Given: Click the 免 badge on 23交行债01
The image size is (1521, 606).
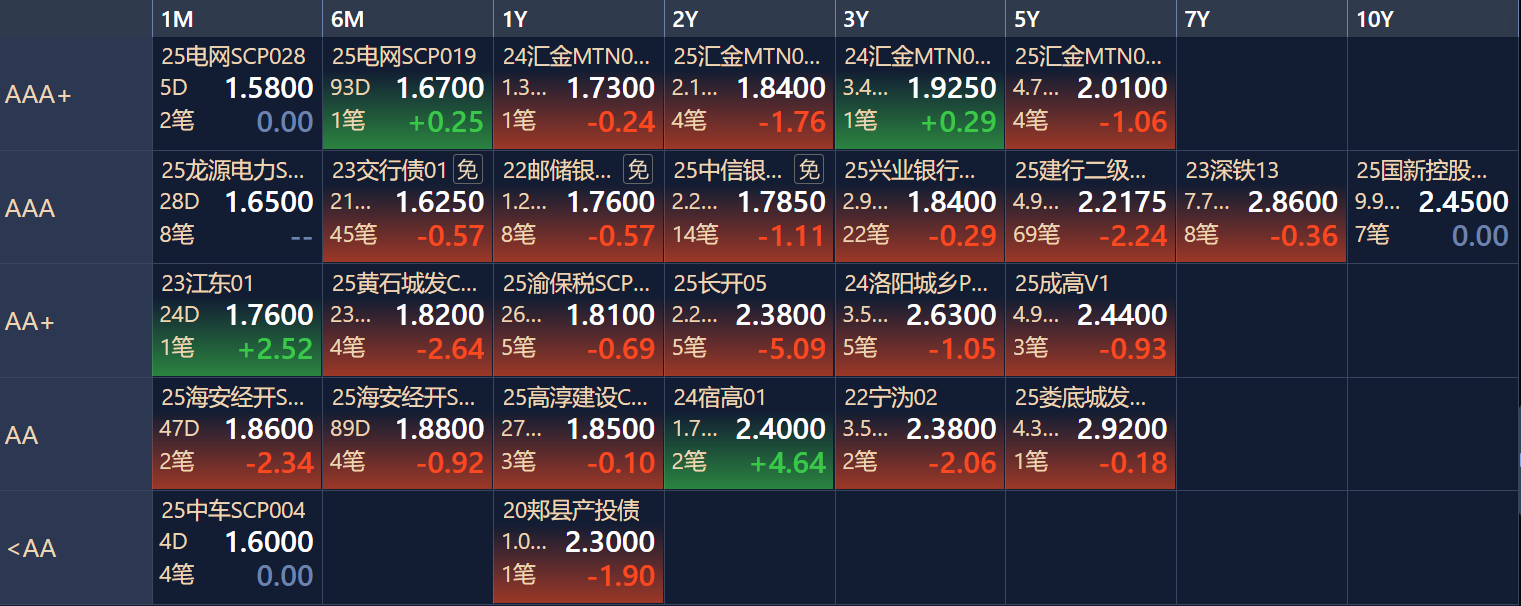Looking at the screenshot, I should (468, 170).
